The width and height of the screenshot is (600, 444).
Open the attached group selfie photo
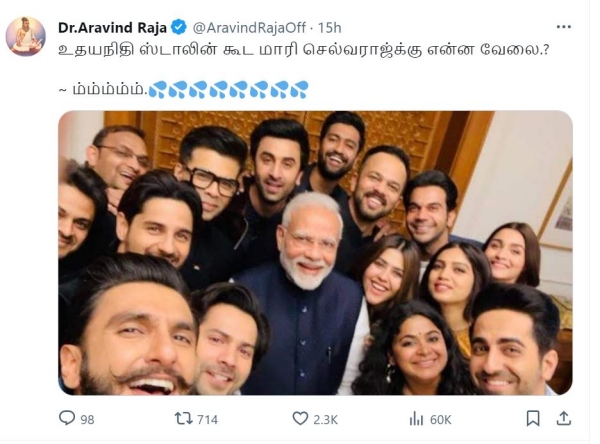314,252
